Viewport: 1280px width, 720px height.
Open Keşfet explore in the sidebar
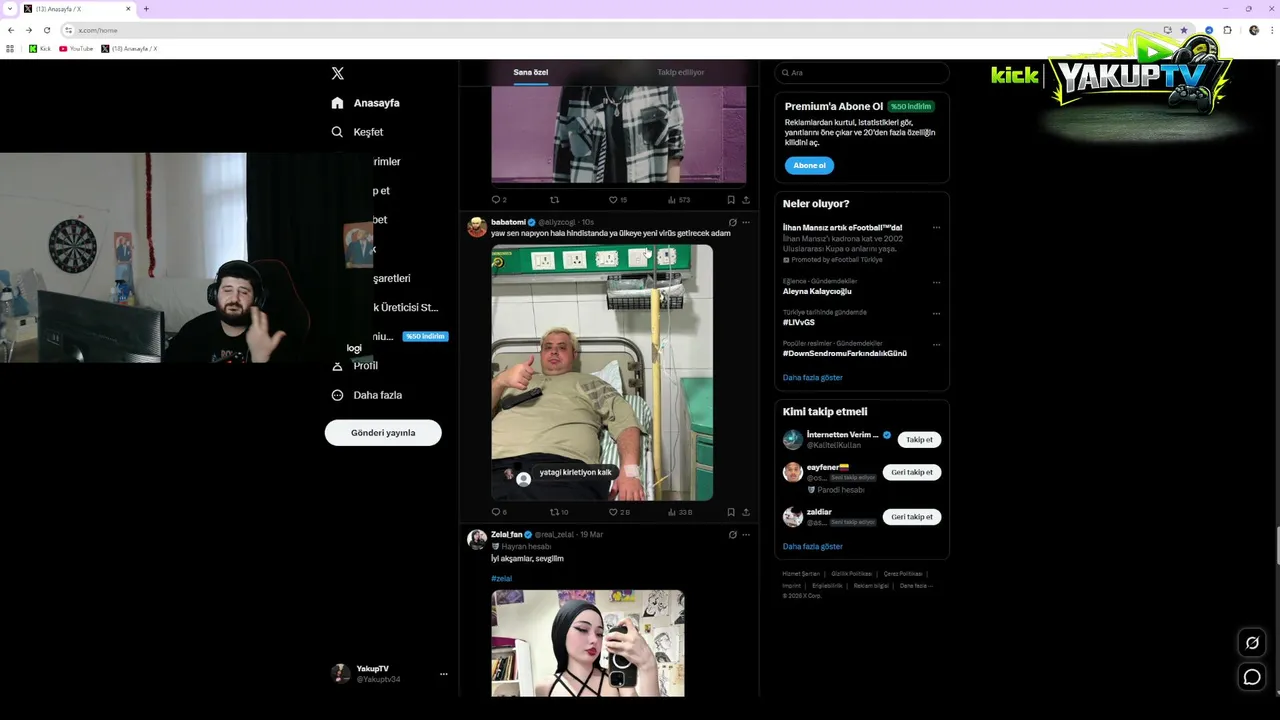coord(357,132)
